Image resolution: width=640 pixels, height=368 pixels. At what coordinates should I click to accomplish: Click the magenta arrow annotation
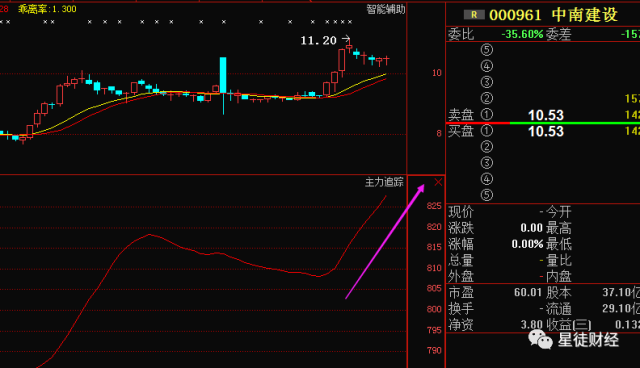click(385, 242)
